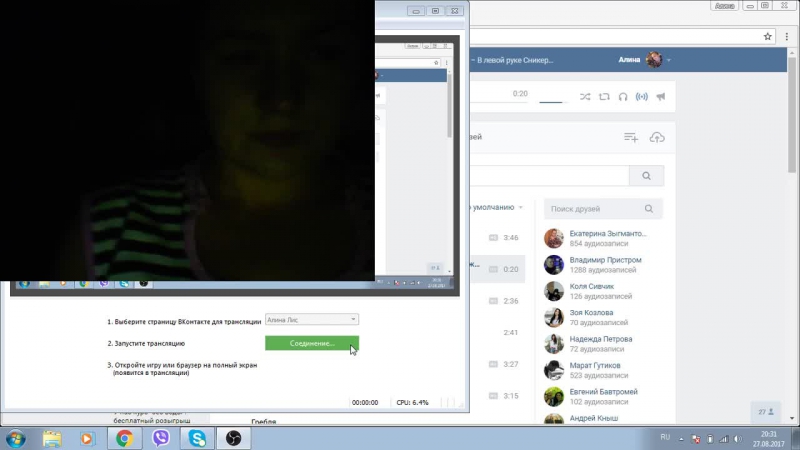Click current track title 'В левой руке Сникер'

pos(515,60)
